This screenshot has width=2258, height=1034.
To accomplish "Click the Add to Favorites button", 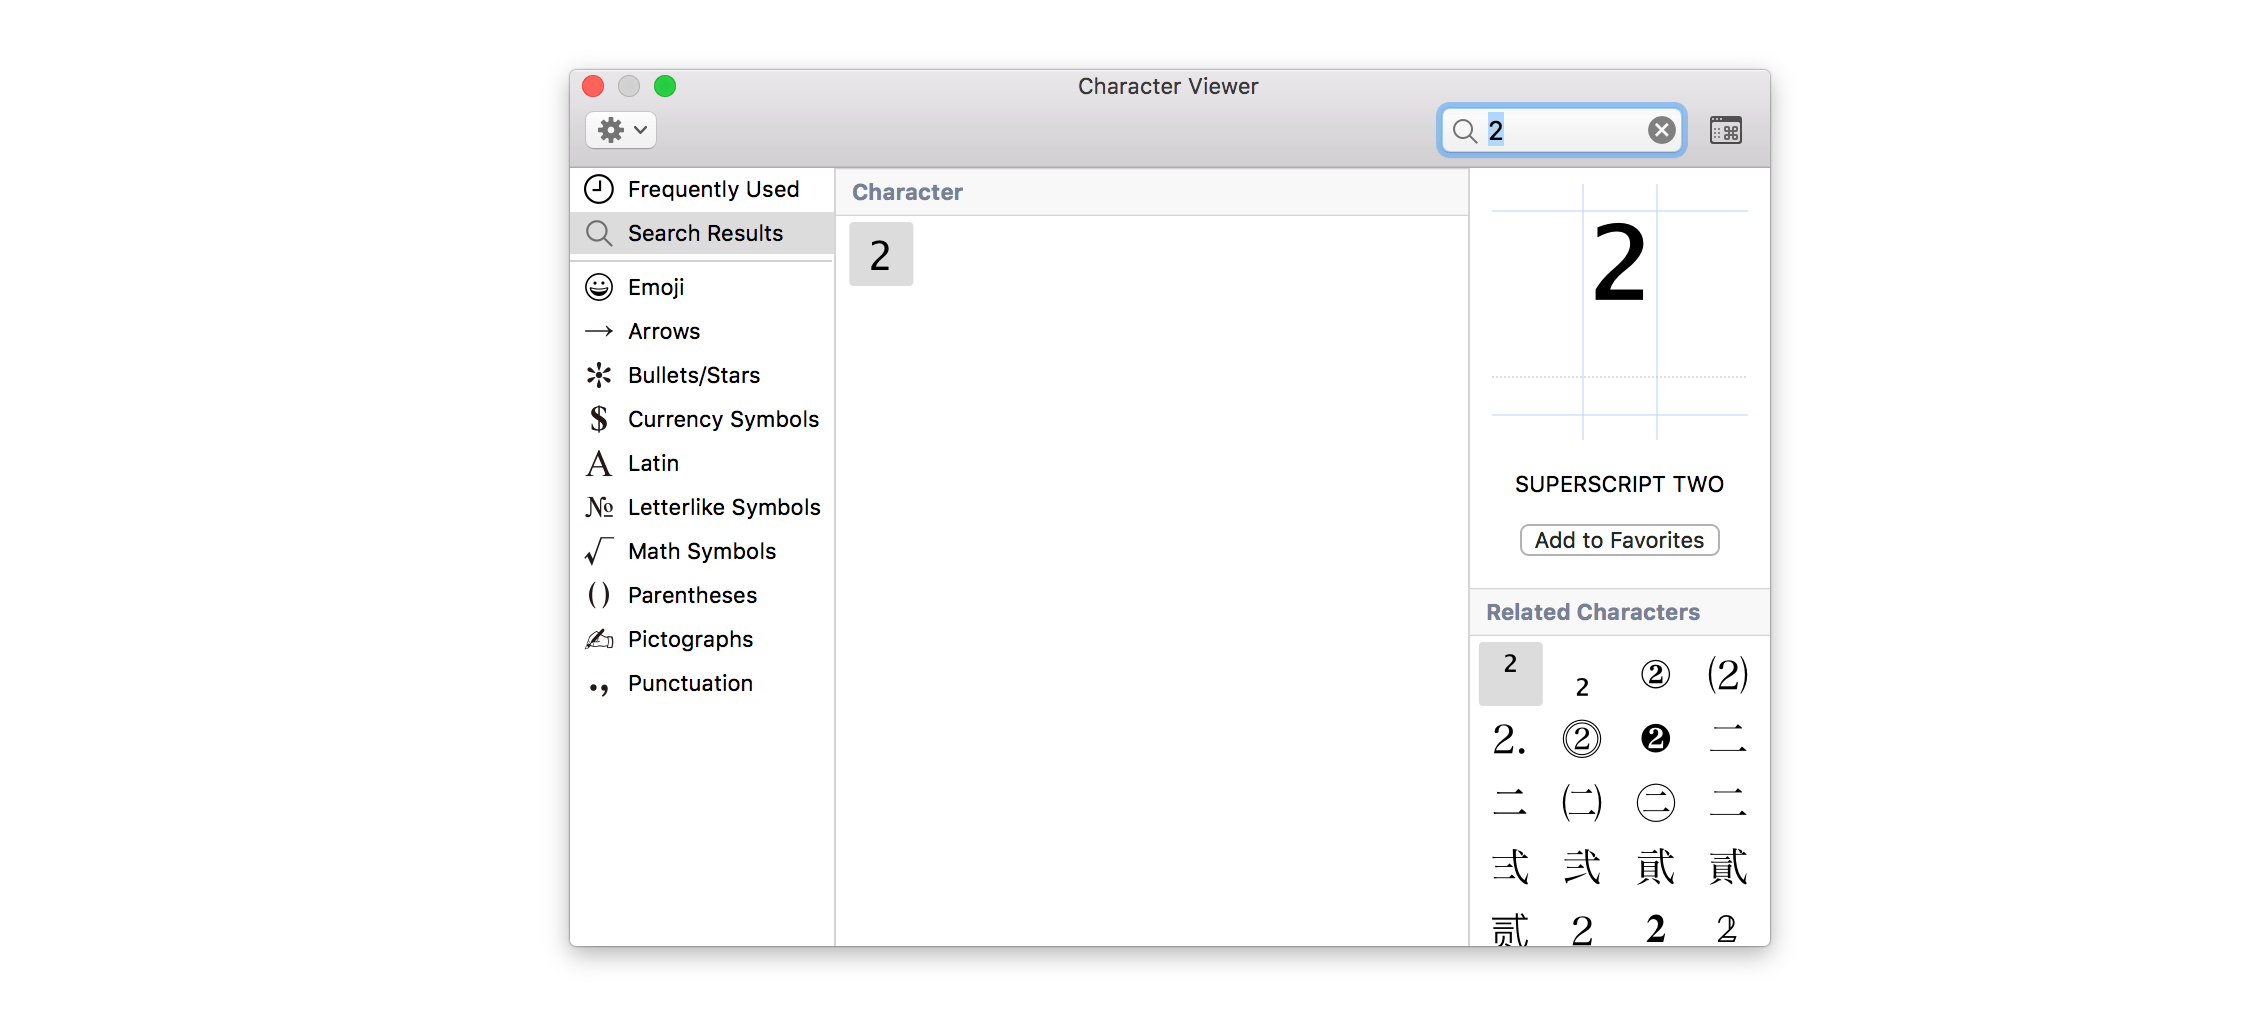I will pos(1618,540).
